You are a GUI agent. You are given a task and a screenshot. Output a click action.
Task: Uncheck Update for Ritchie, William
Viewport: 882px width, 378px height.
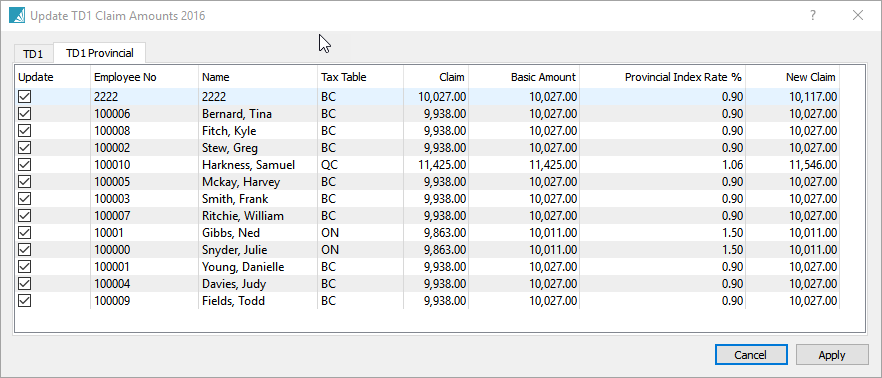pos(25,215)
